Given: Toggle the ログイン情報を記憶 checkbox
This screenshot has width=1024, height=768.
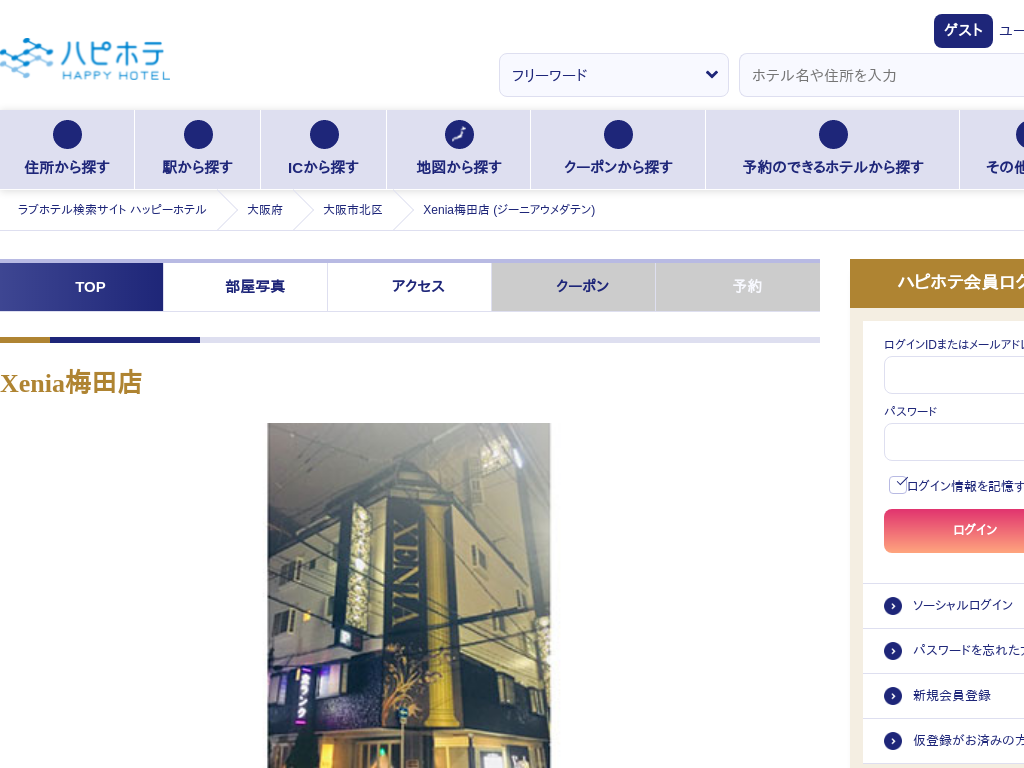Looking at the screenshot, I should [x=898, y=485].
